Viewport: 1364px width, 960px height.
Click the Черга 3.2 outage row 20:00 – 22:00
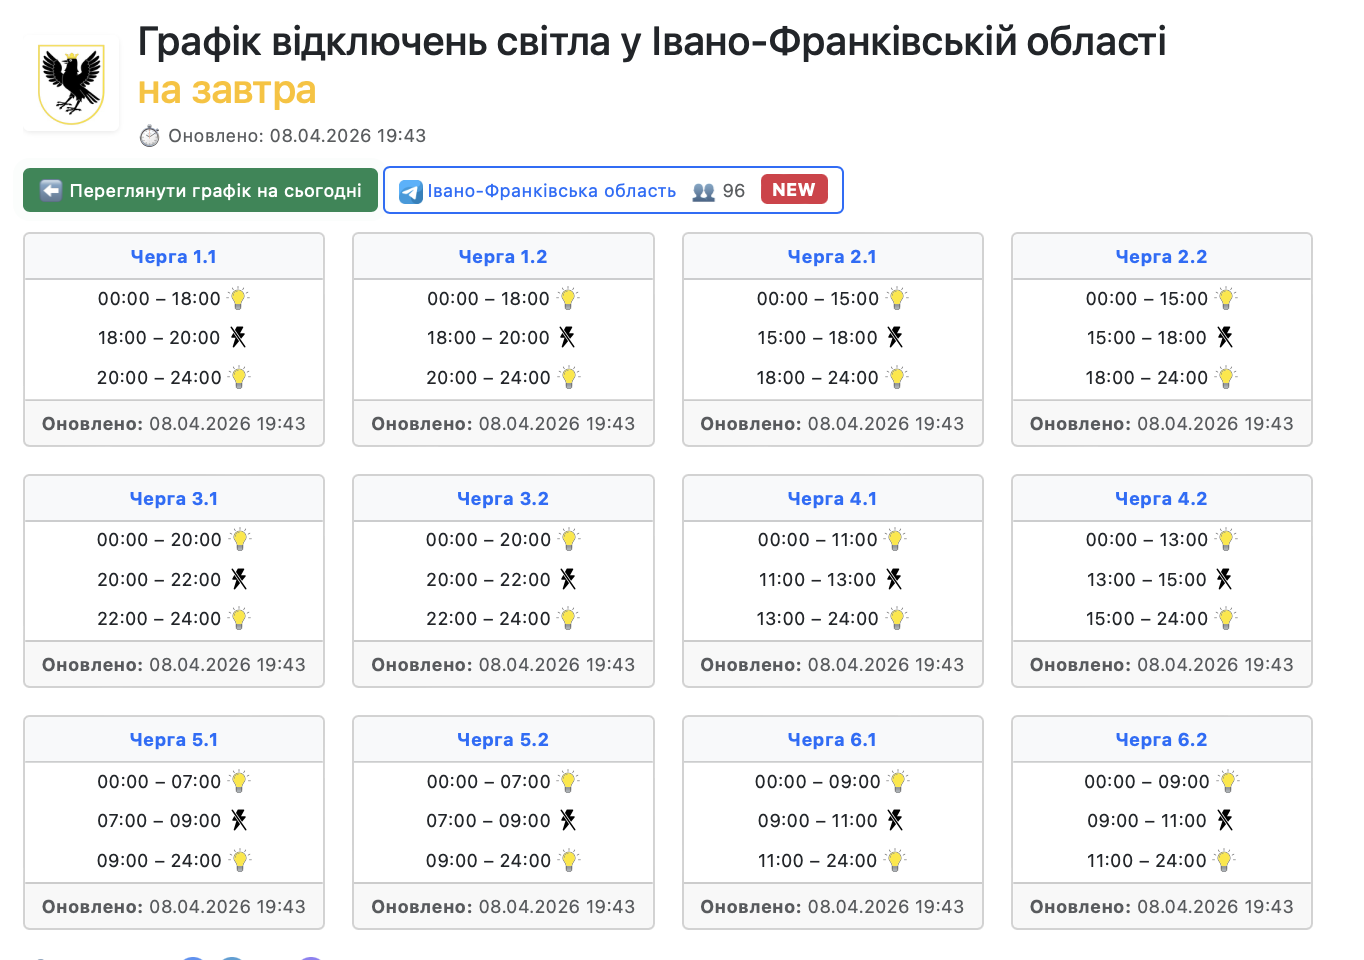[489, 580]
